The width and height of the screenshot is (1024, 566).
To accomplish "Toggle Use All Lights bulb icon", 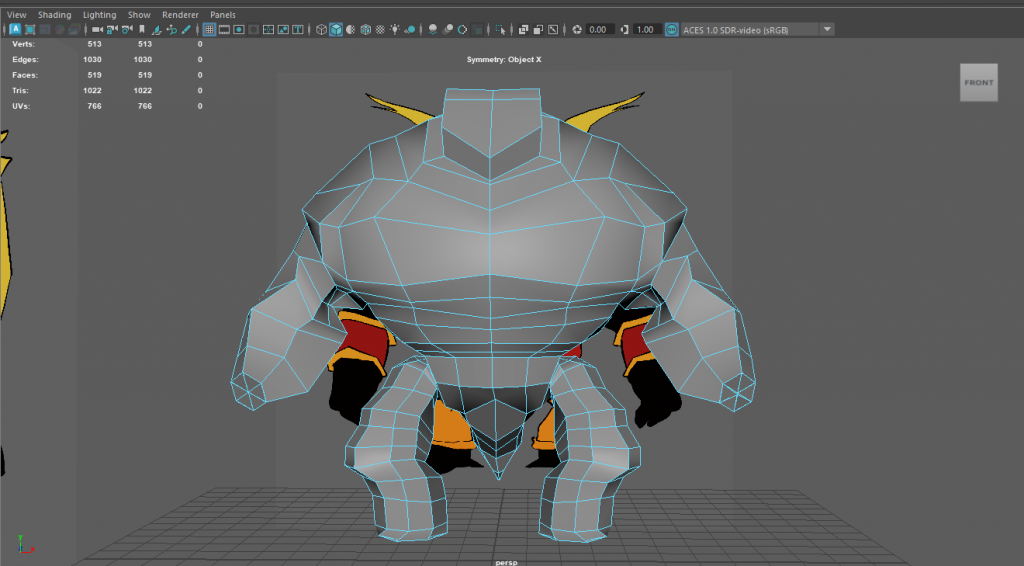I will [x=395, y=29].
